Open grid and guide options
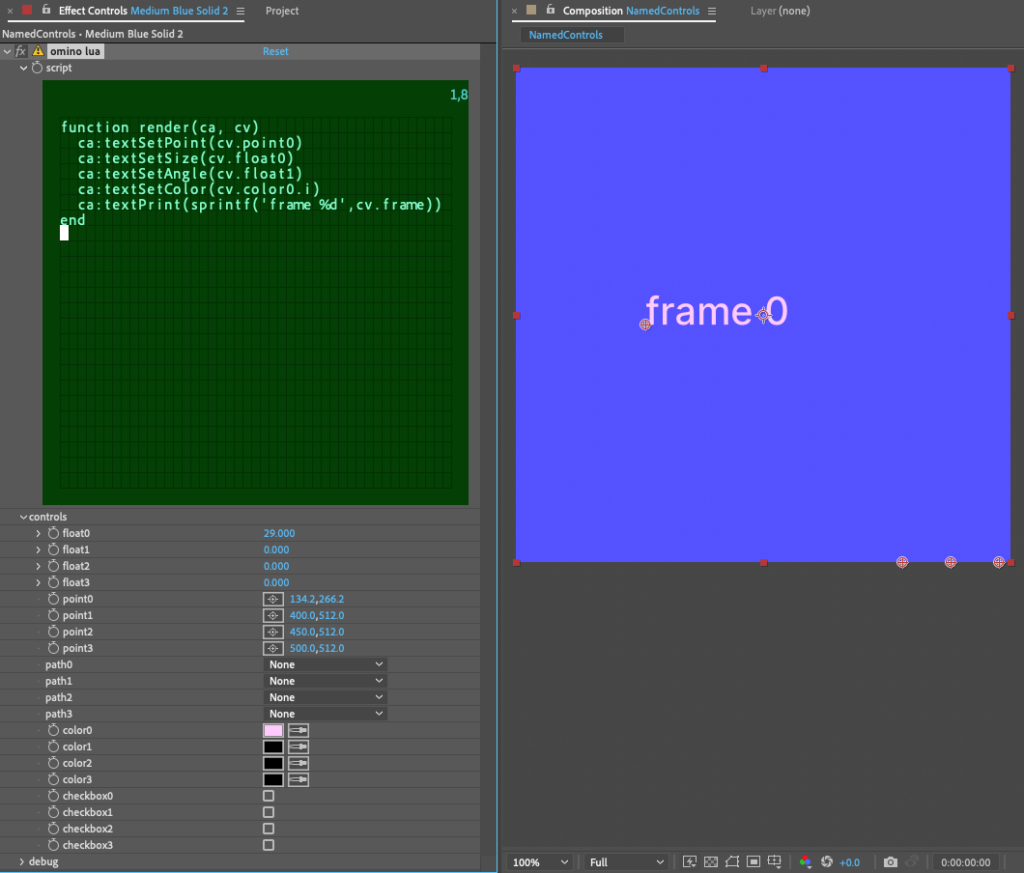1024x873 pixels. coord(775,862)
